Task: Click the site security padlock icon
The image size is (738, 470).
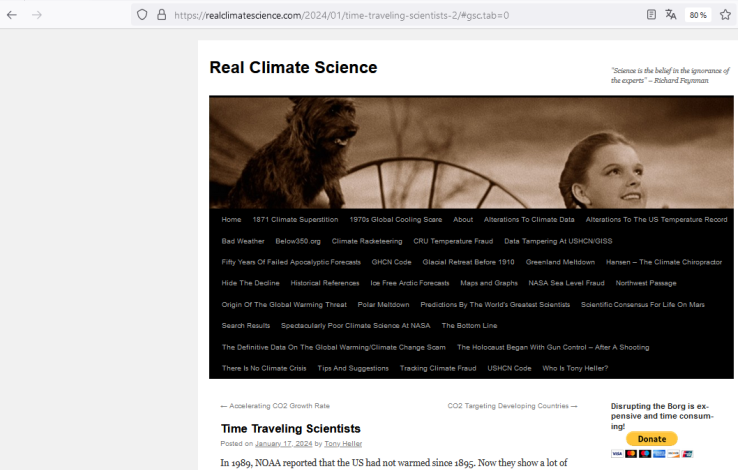Action: point(161,15)
